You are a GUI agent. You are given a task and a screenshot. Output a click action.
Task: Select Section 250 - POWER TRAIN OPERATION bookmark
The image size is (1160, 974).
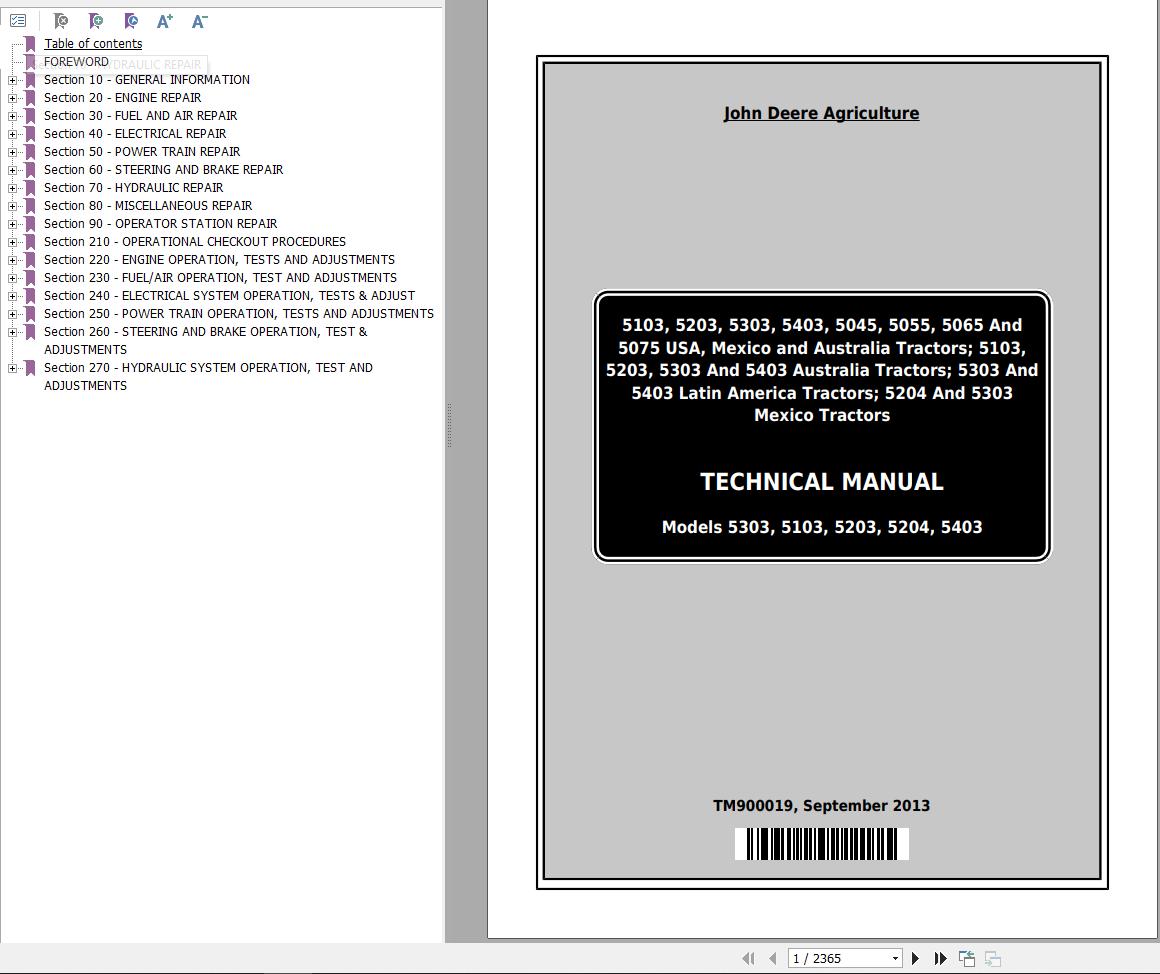click(239, 314)
